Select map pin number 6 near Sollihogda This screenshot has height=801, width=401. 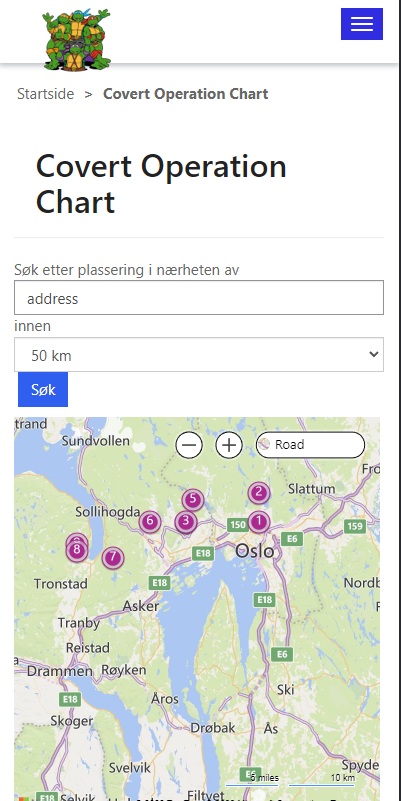(150, 522)
